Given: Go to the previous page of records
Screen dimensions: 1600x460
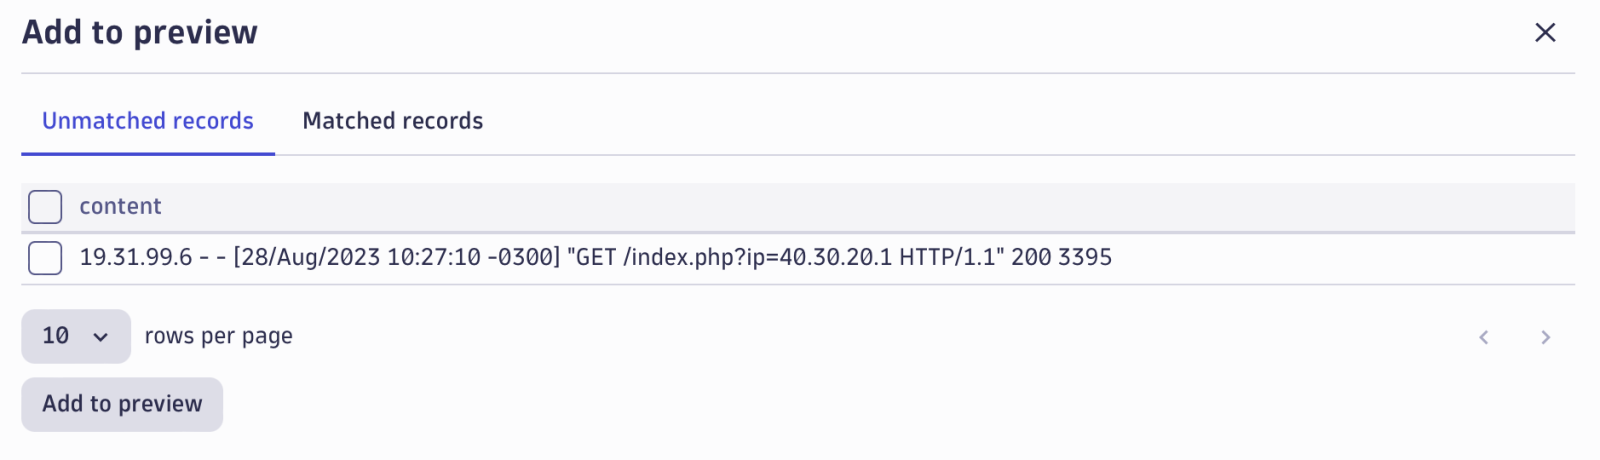Looking at the screenshot, I should tap(1484, 337).
